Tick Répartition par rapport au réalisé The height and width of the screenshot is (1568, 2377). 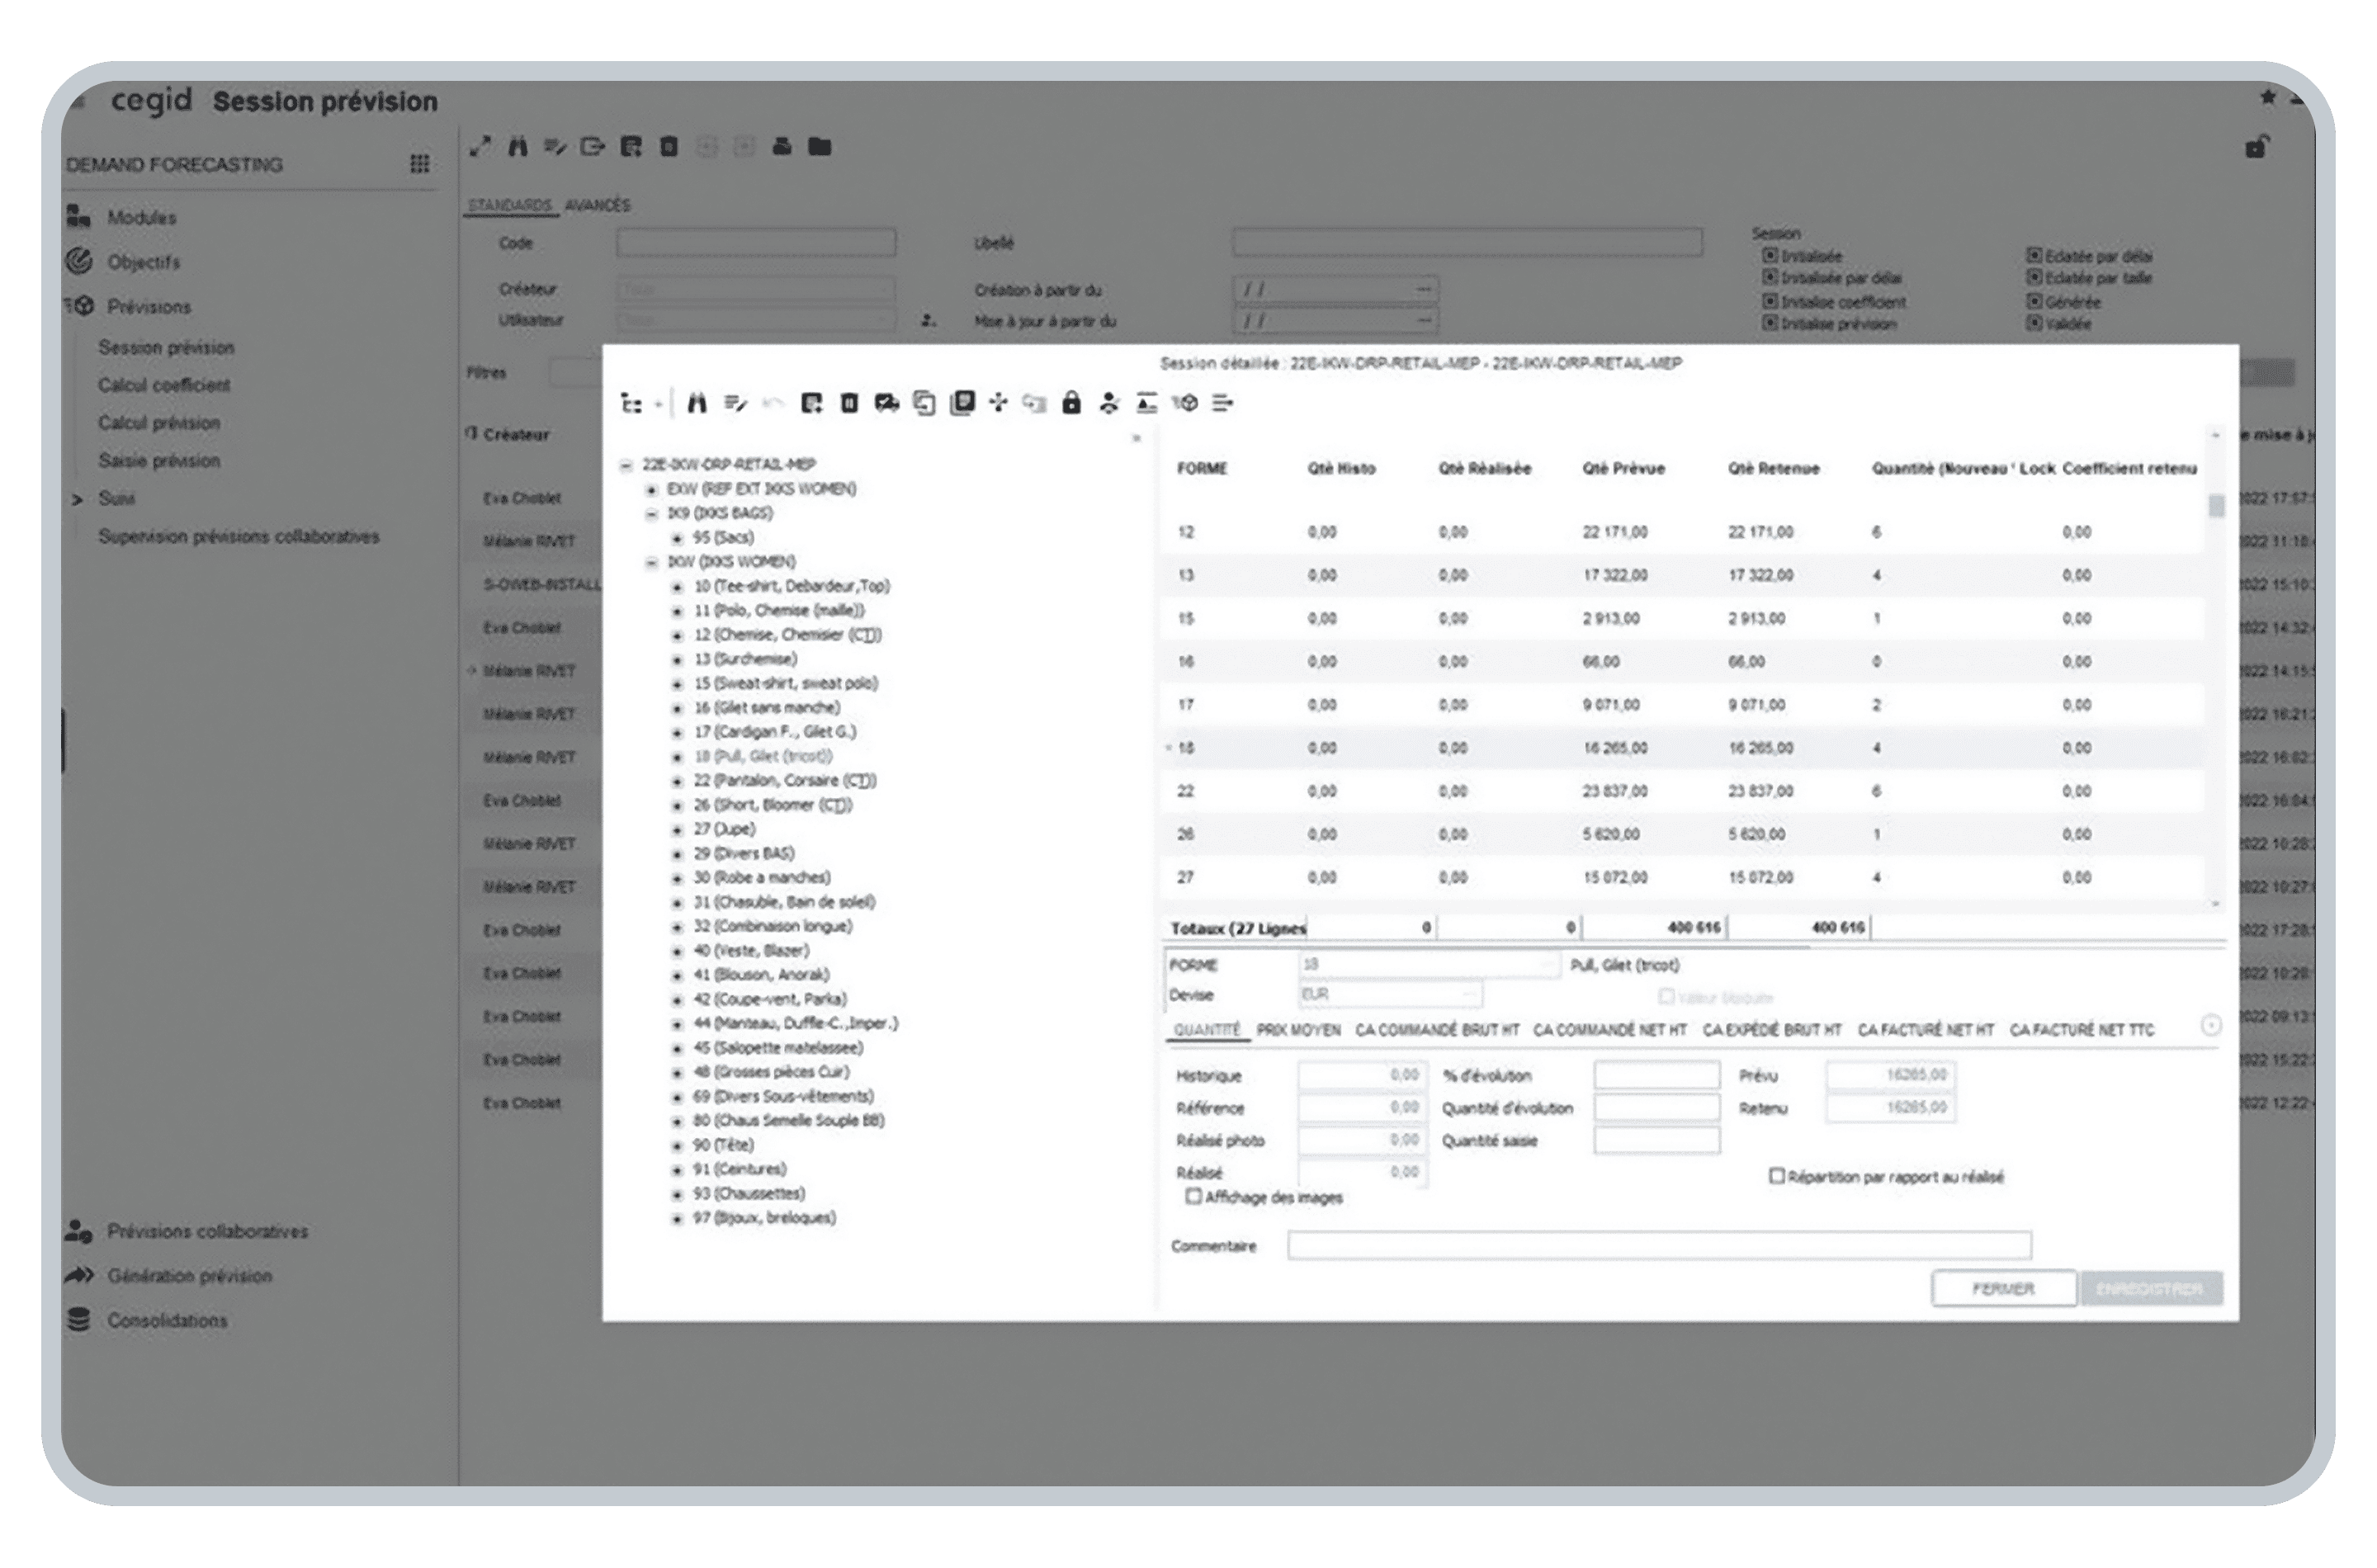(1777, 1176)
